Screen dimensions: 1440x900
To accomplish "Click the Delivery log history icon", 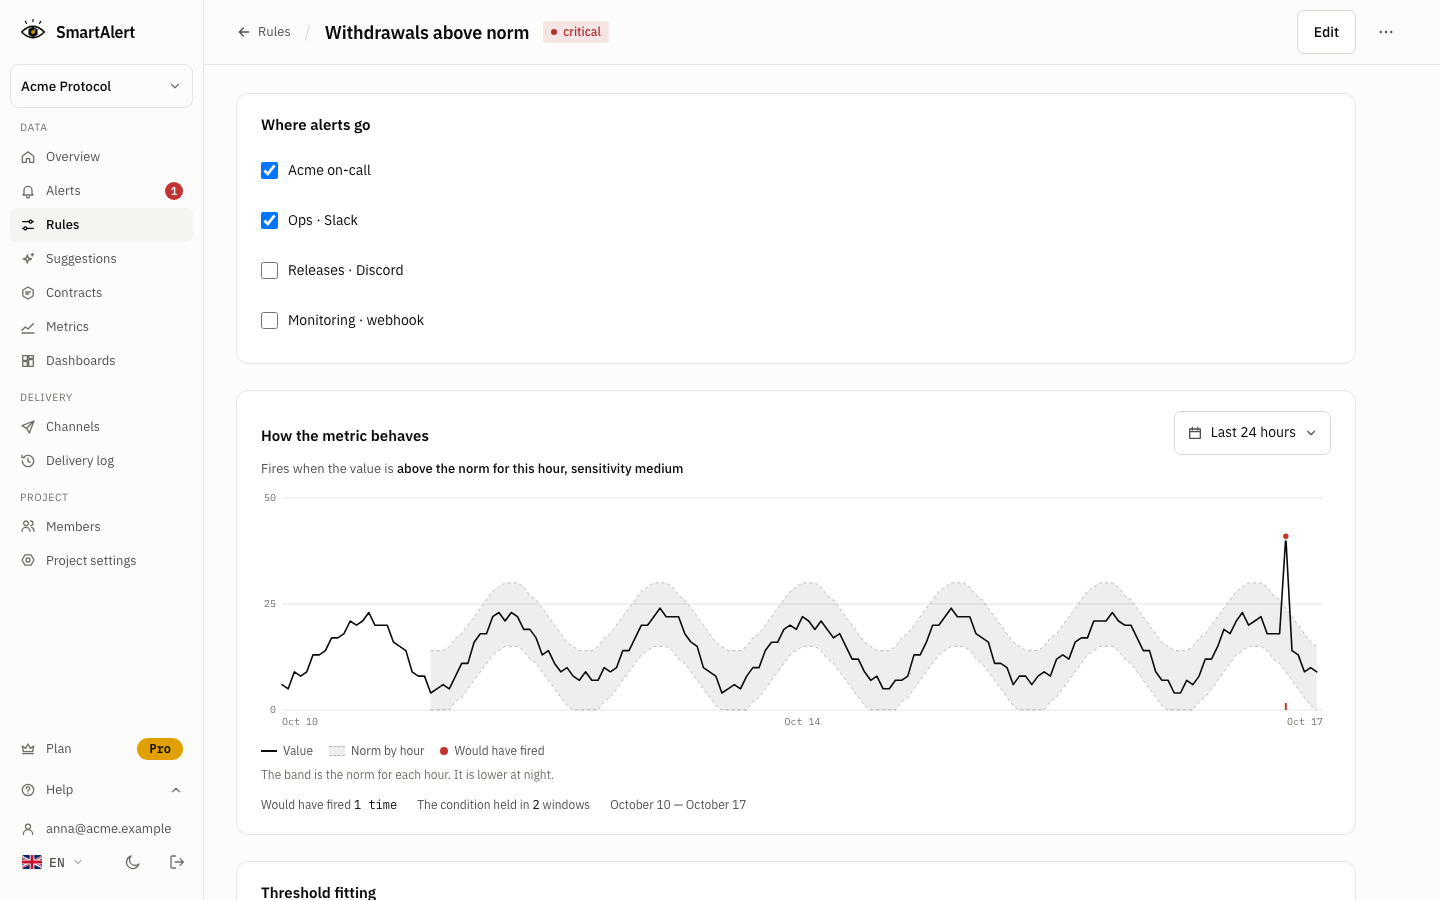I will [x=28, y=461].
